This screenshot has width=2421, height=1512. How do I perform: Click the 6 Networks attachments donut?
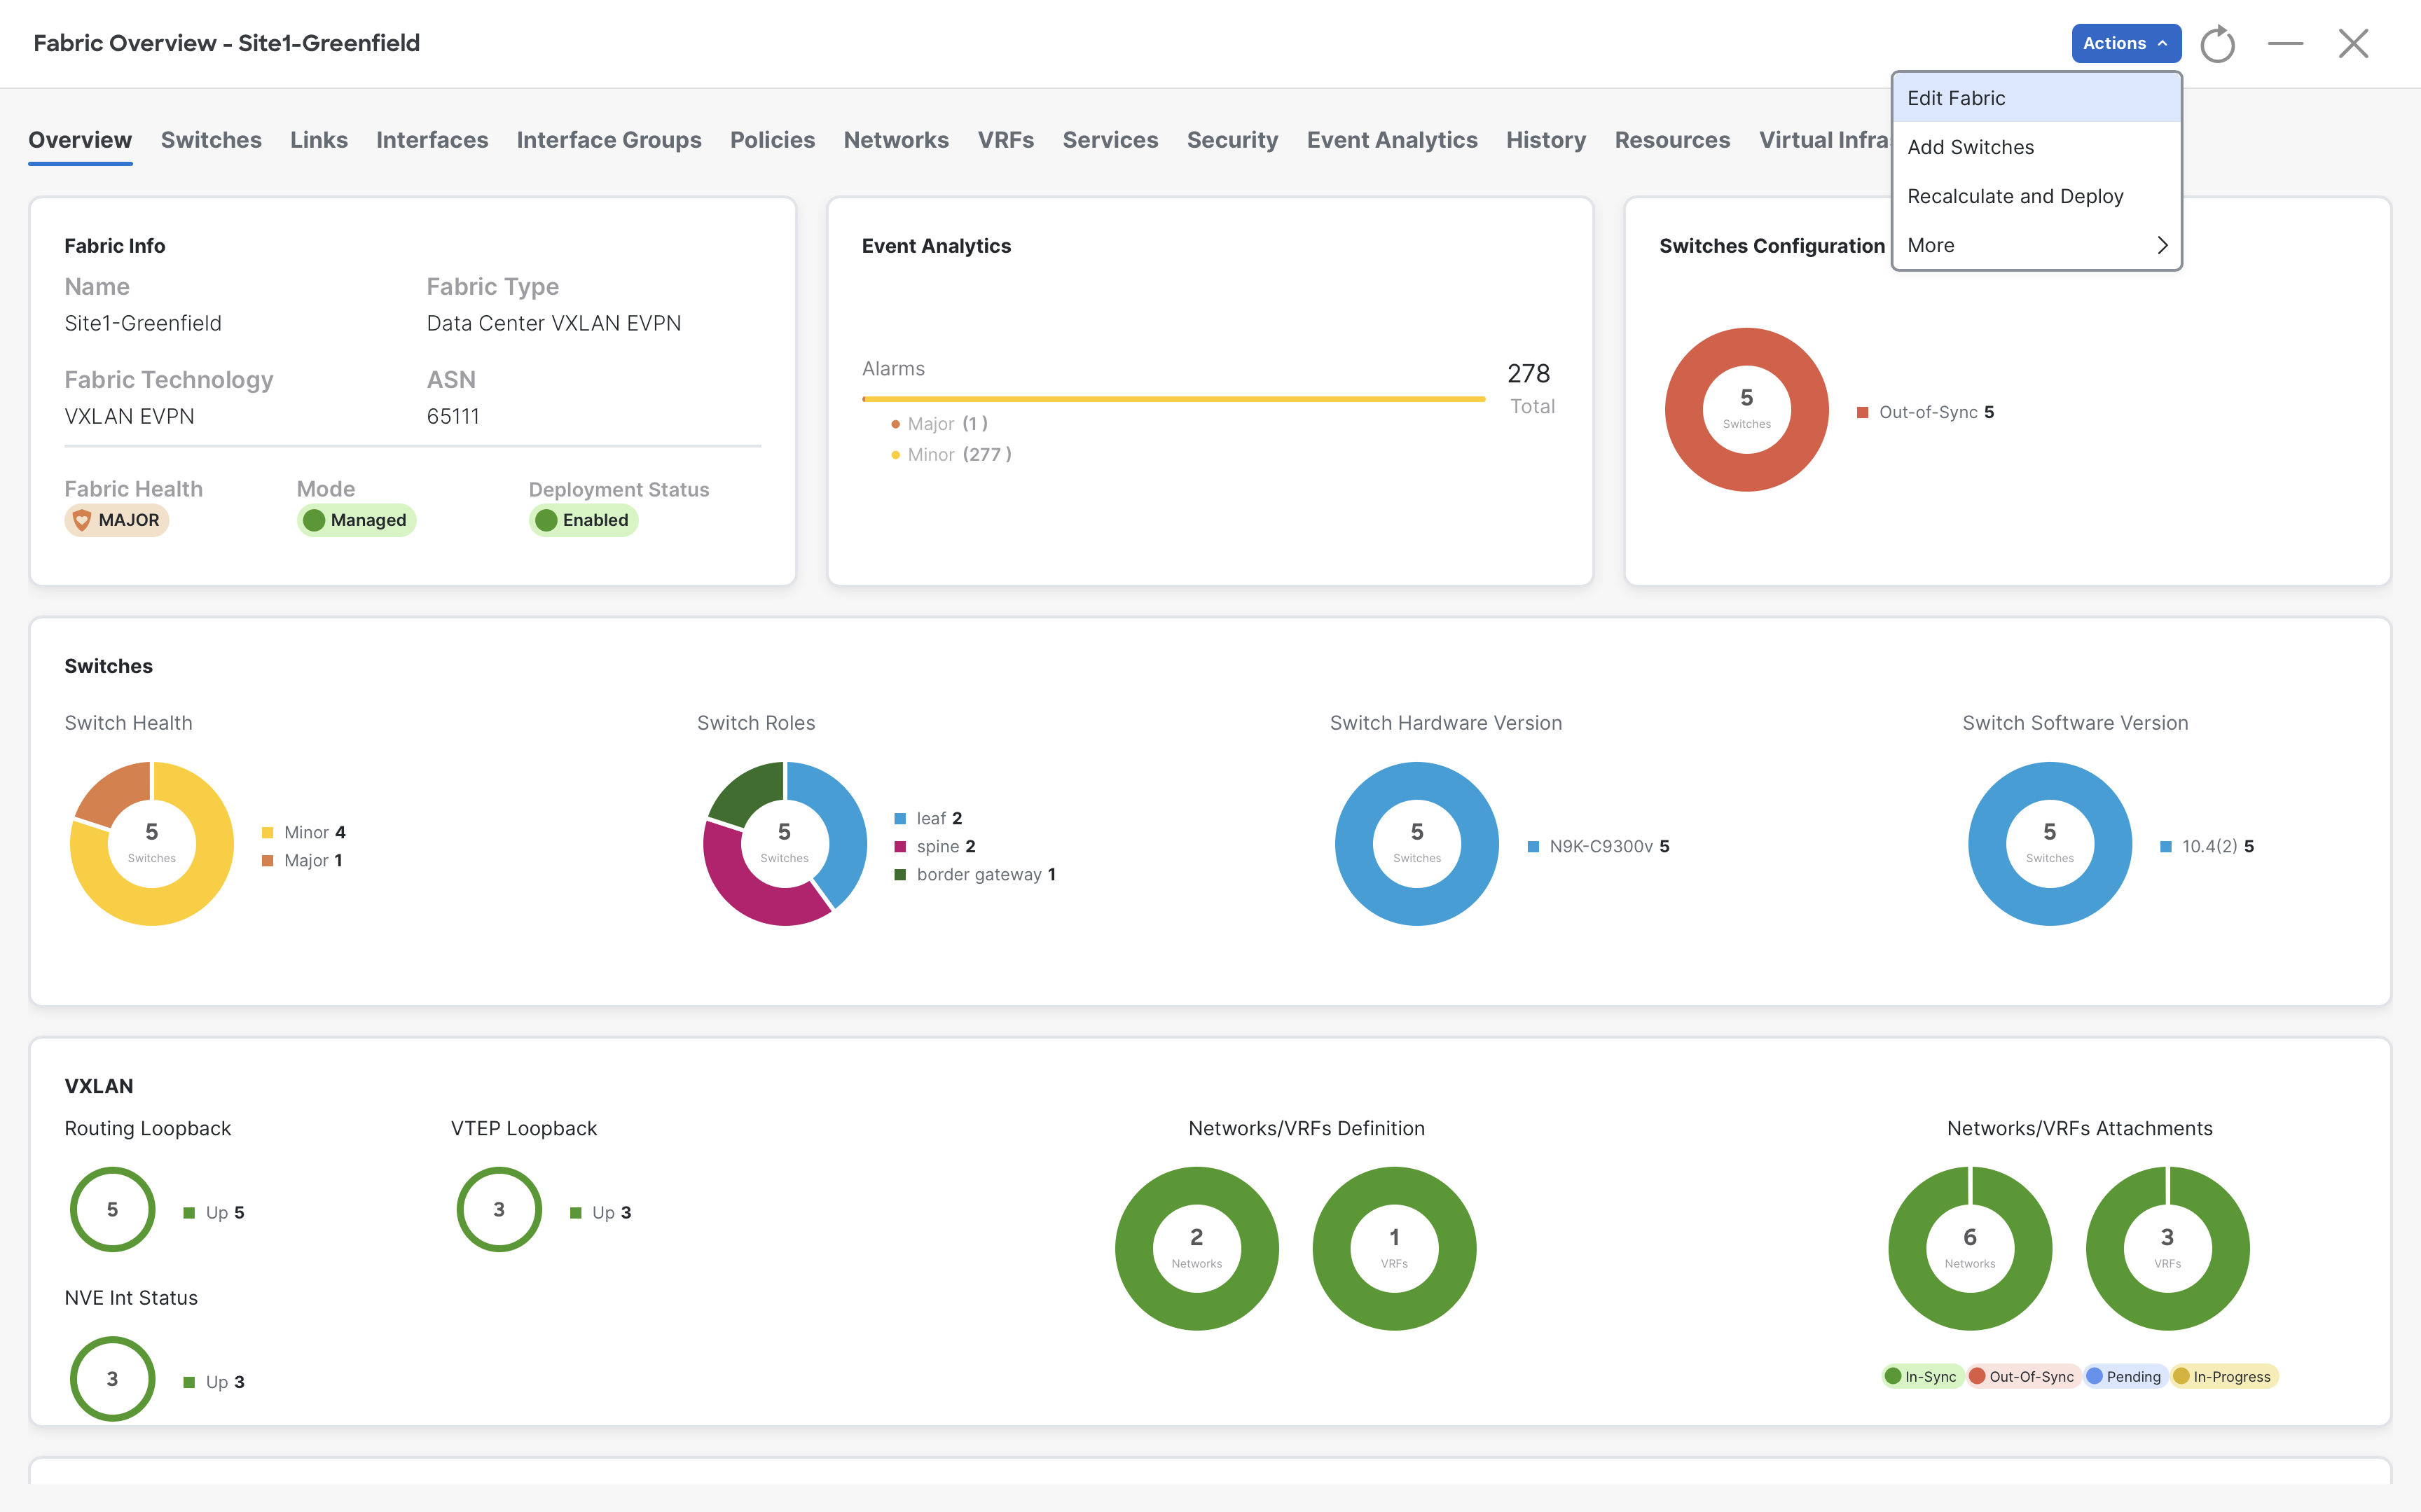pos(1970,1249)
